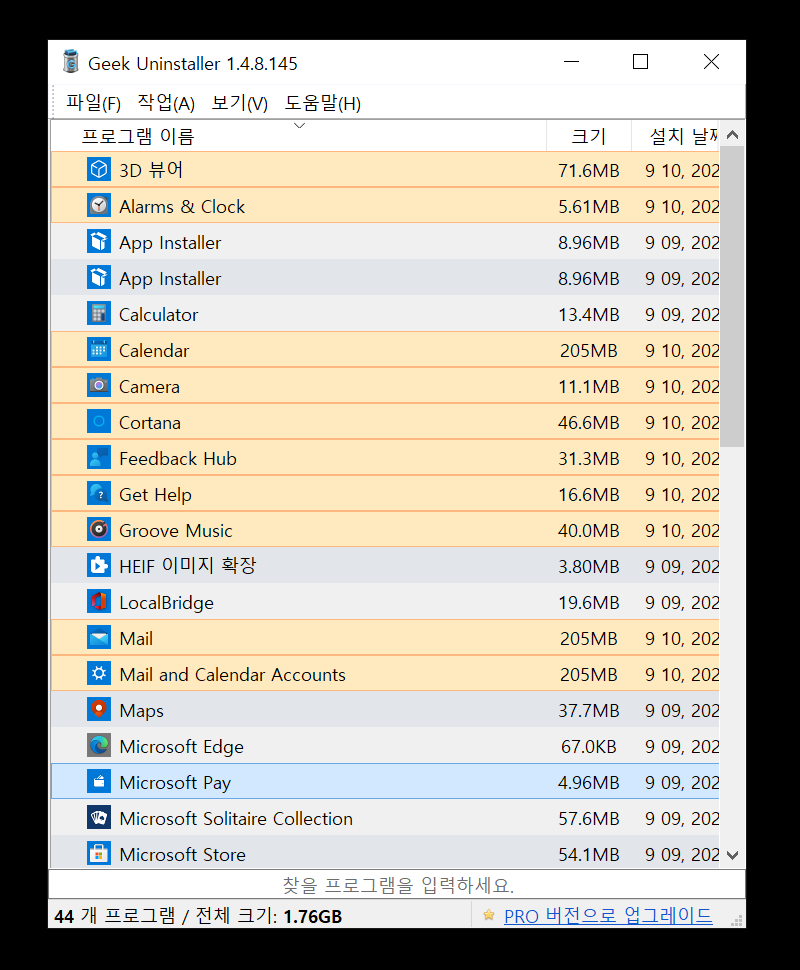Select the Groove Music row
The height and width of the screenshot is (970, 800).
click(385, 530)
